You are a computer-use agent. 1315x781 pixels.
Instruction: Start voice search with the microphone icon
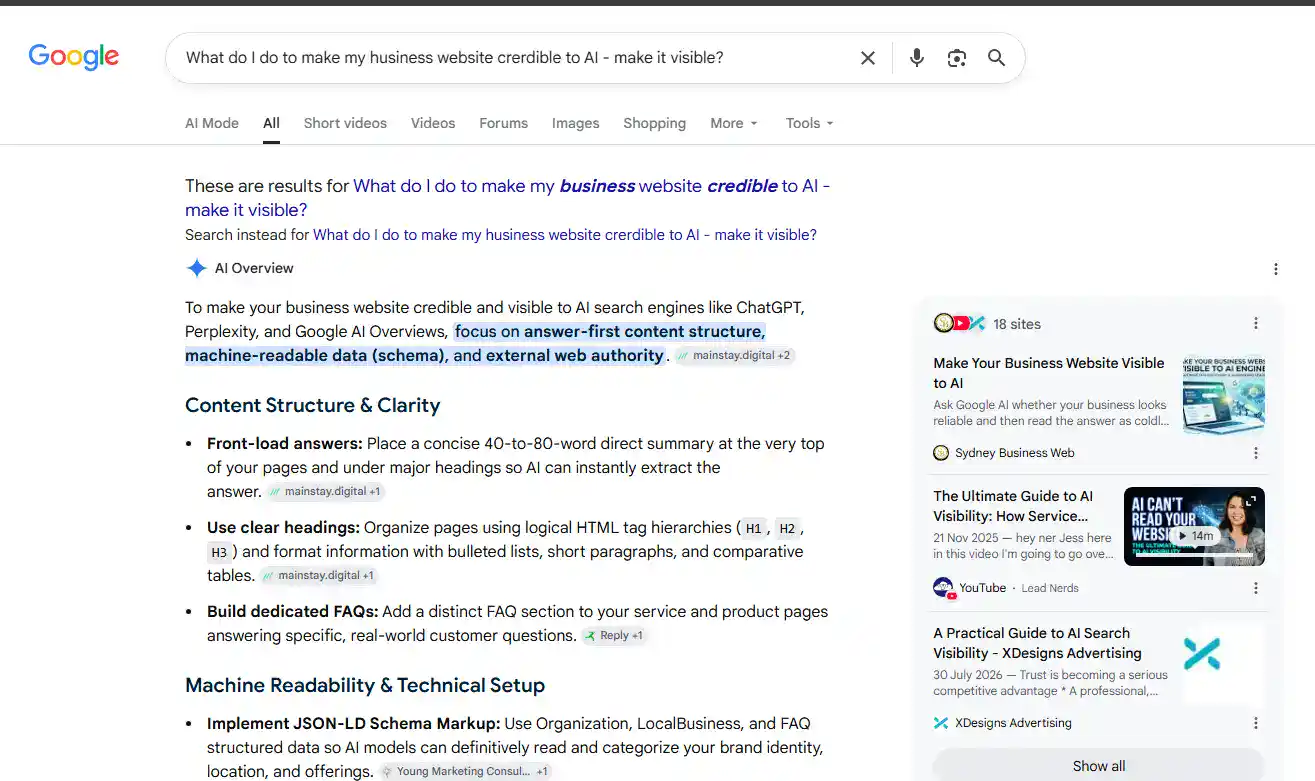(917, 58)
